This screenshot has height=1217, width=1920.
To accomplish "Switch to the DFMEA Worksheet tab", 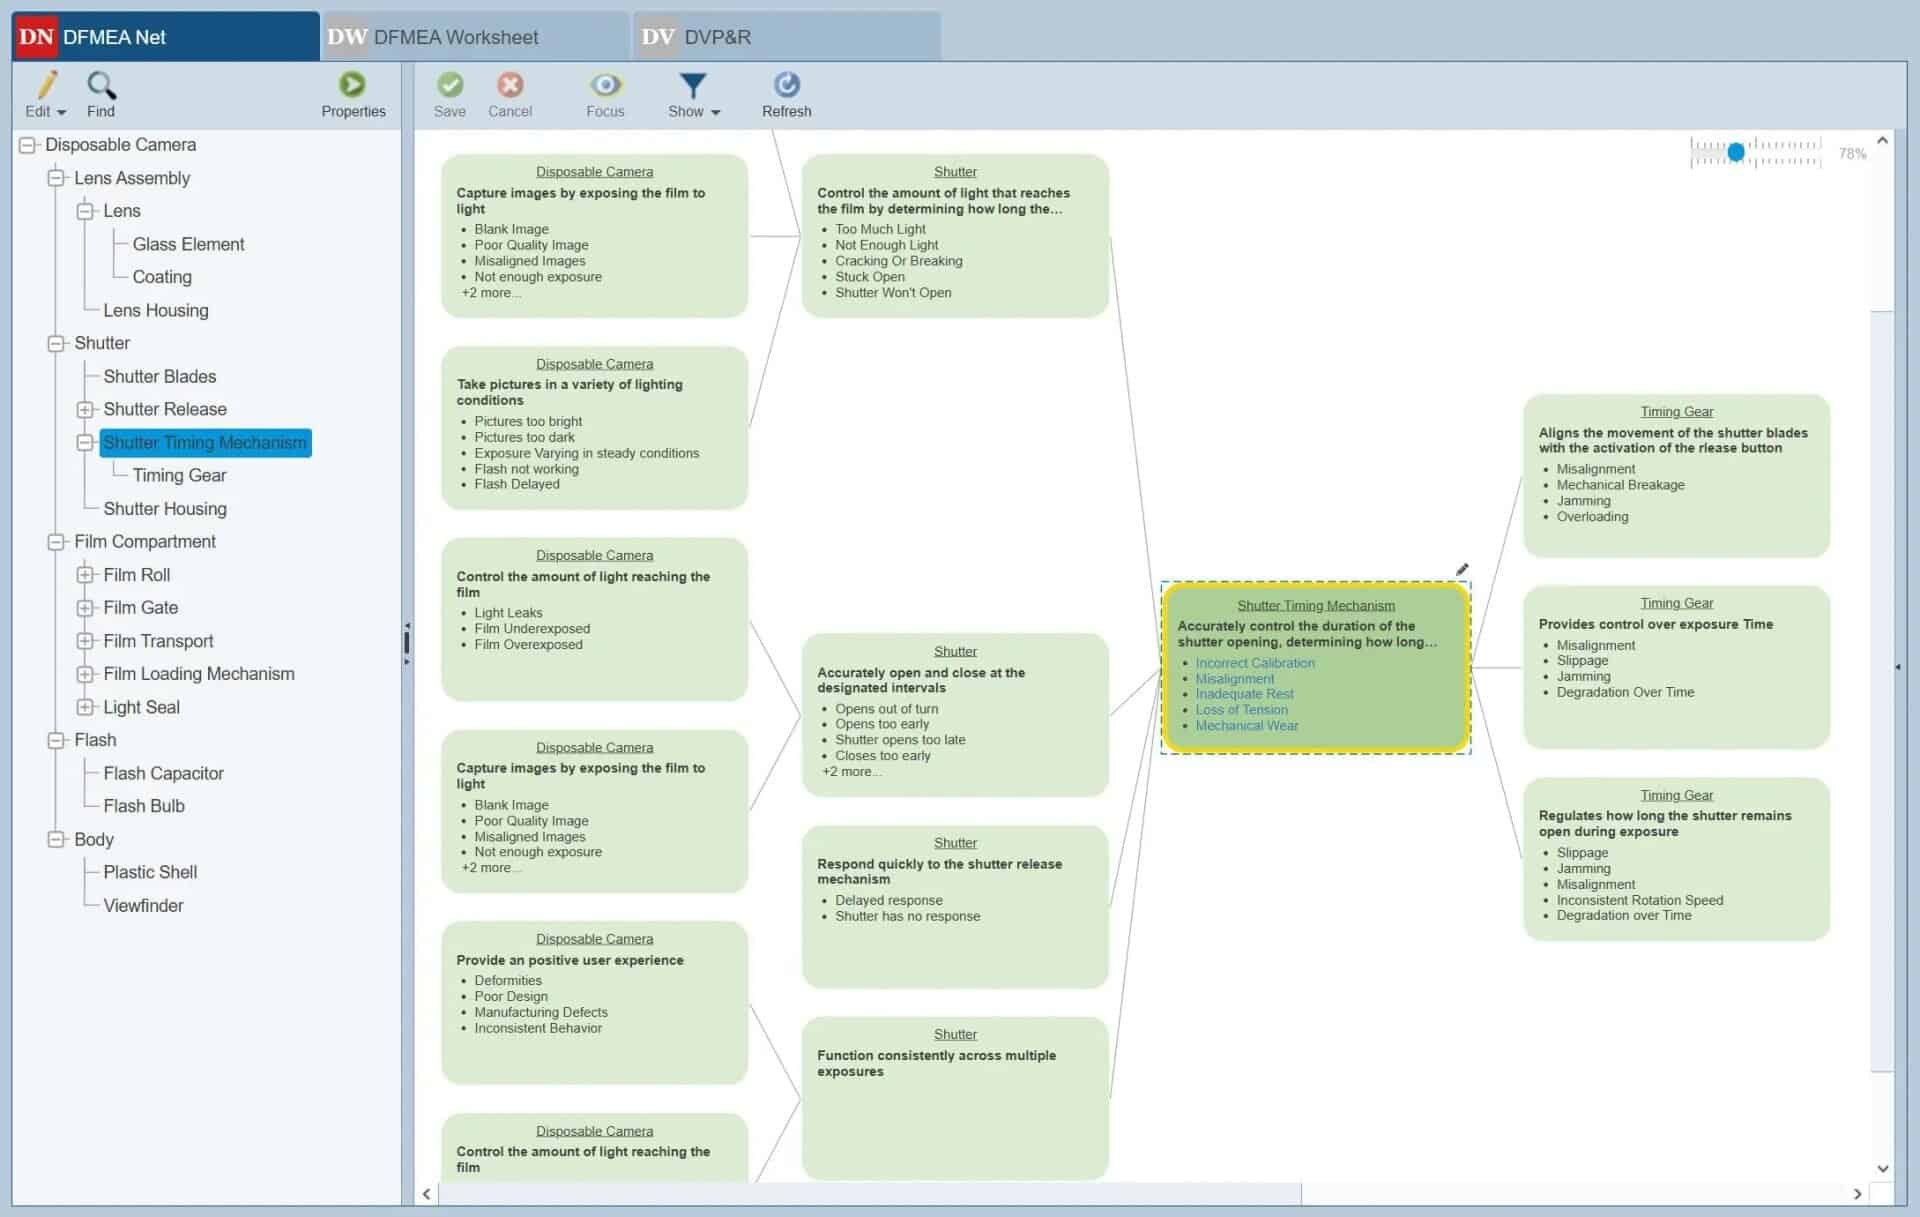I will pos(456,37).
